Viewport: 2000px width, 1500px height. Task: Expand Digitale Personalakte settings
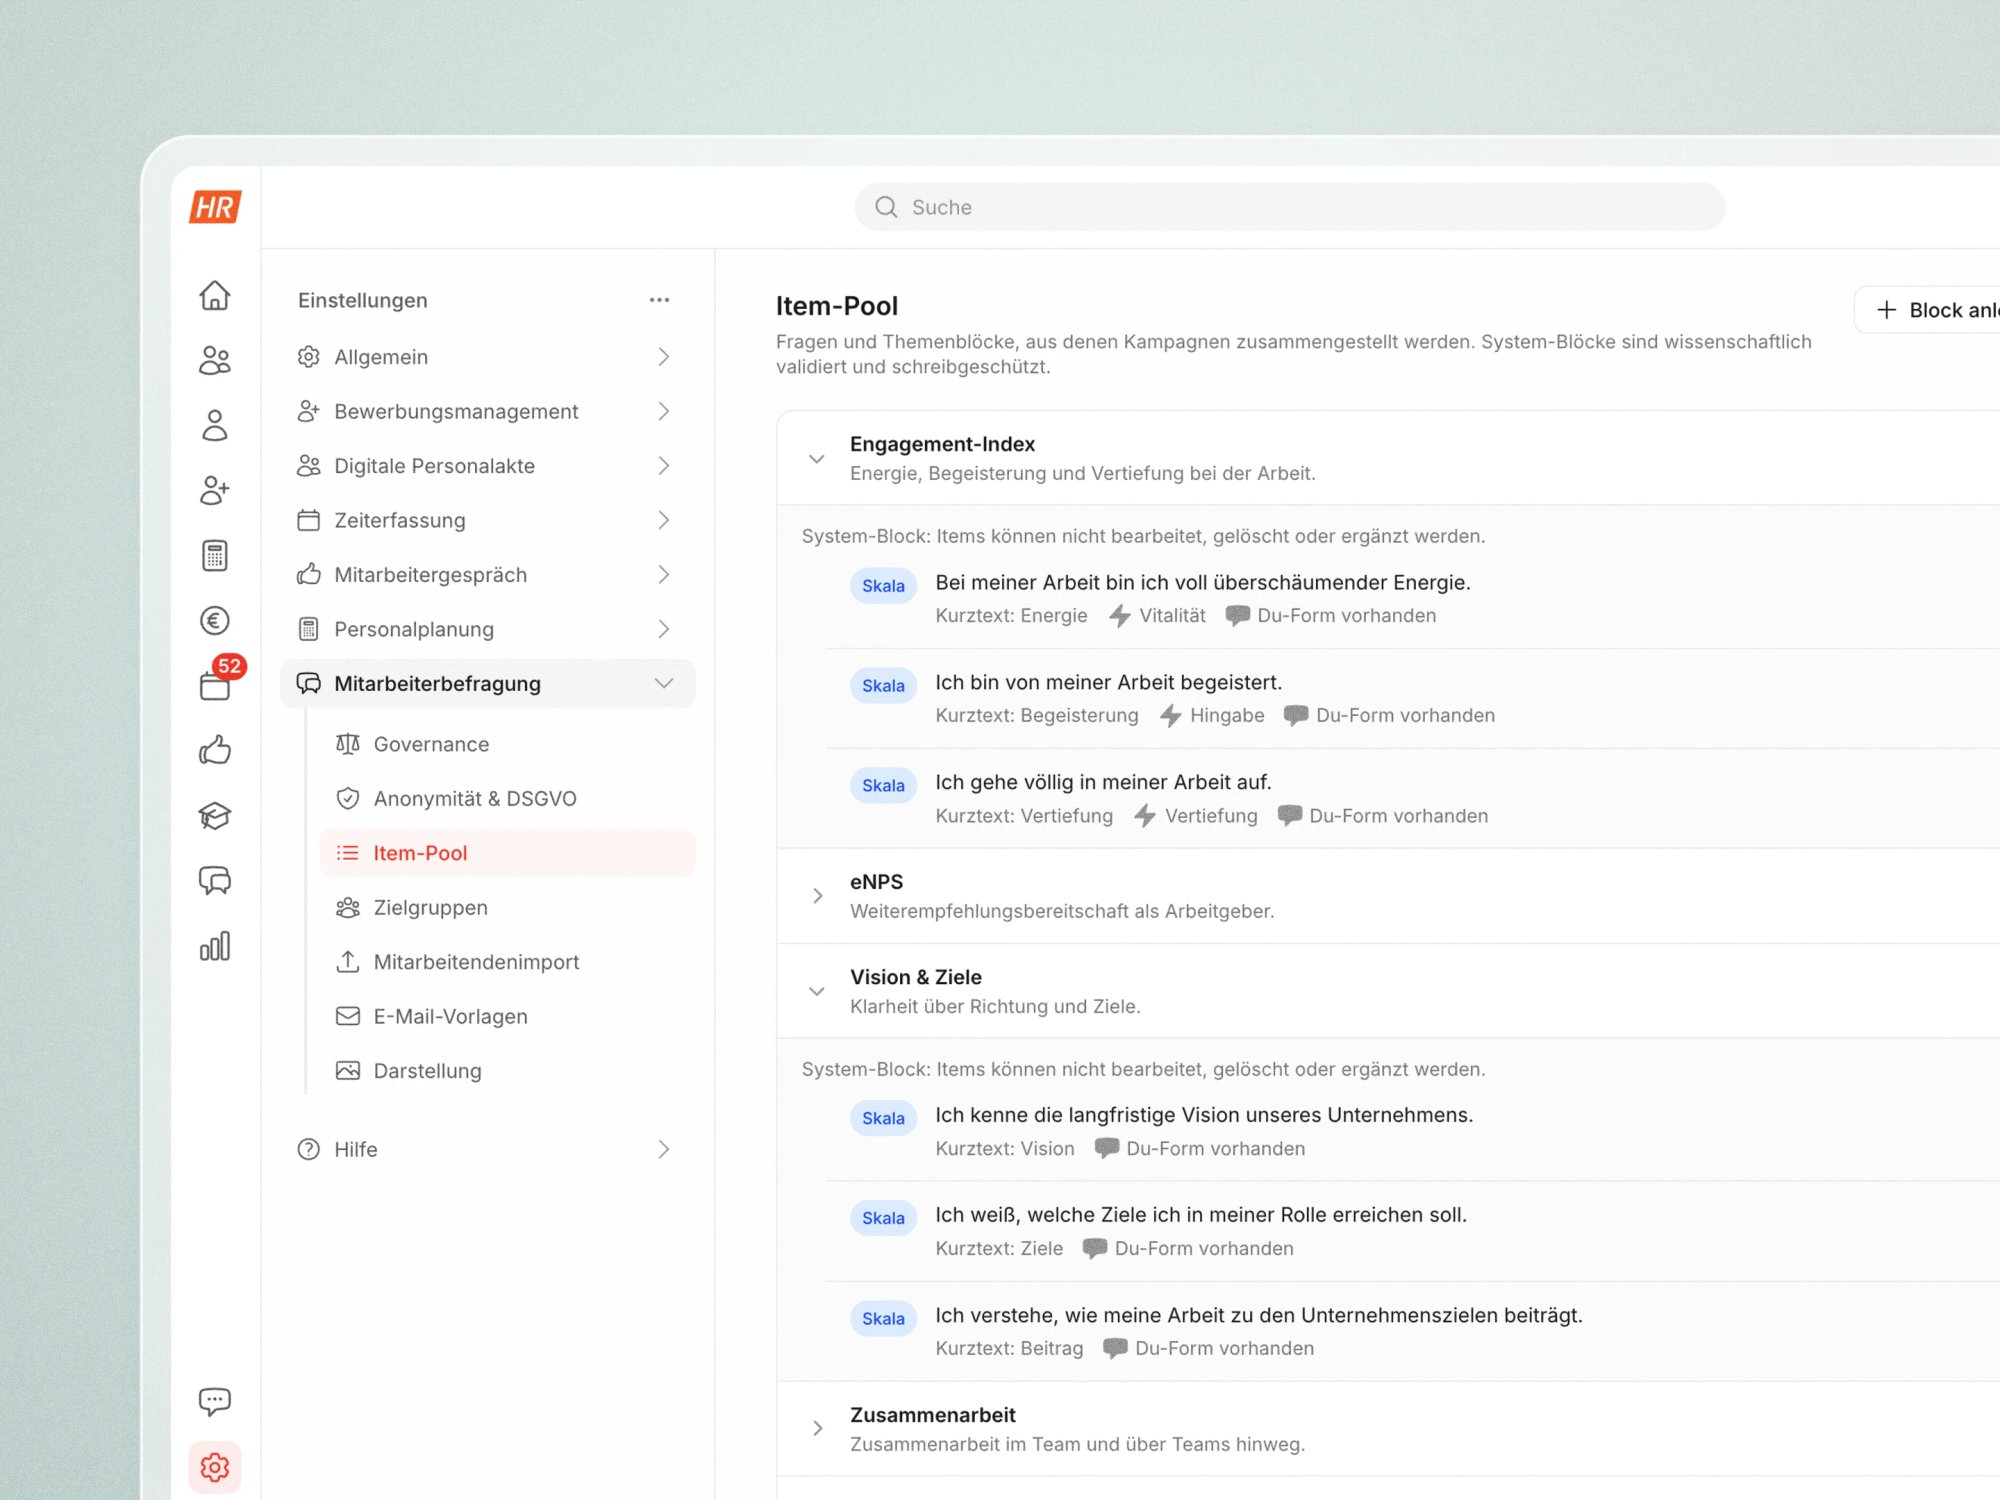[487, 466]
